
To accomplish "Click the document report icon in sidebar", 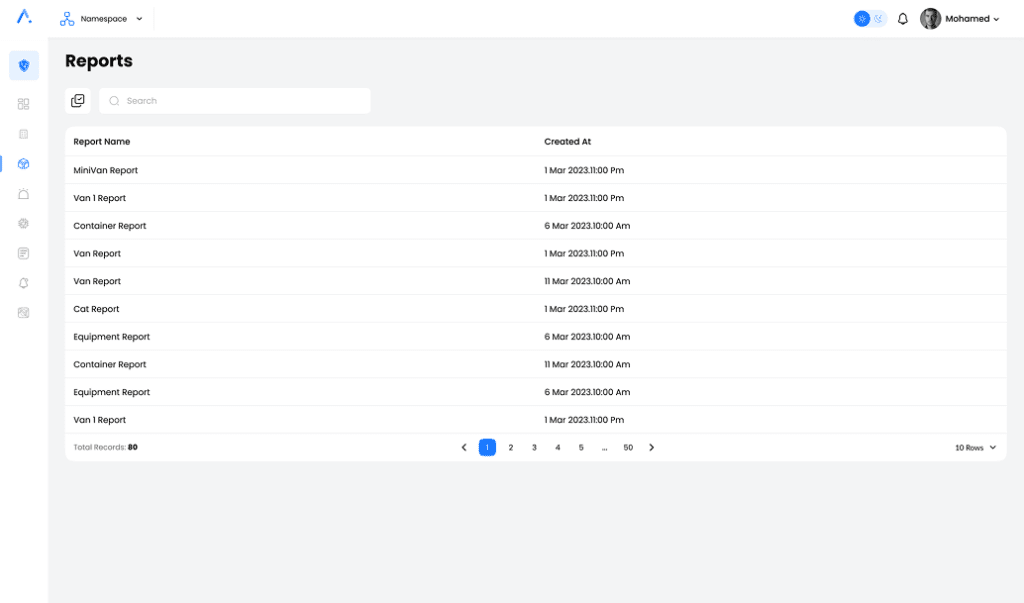I will (24, 253).
